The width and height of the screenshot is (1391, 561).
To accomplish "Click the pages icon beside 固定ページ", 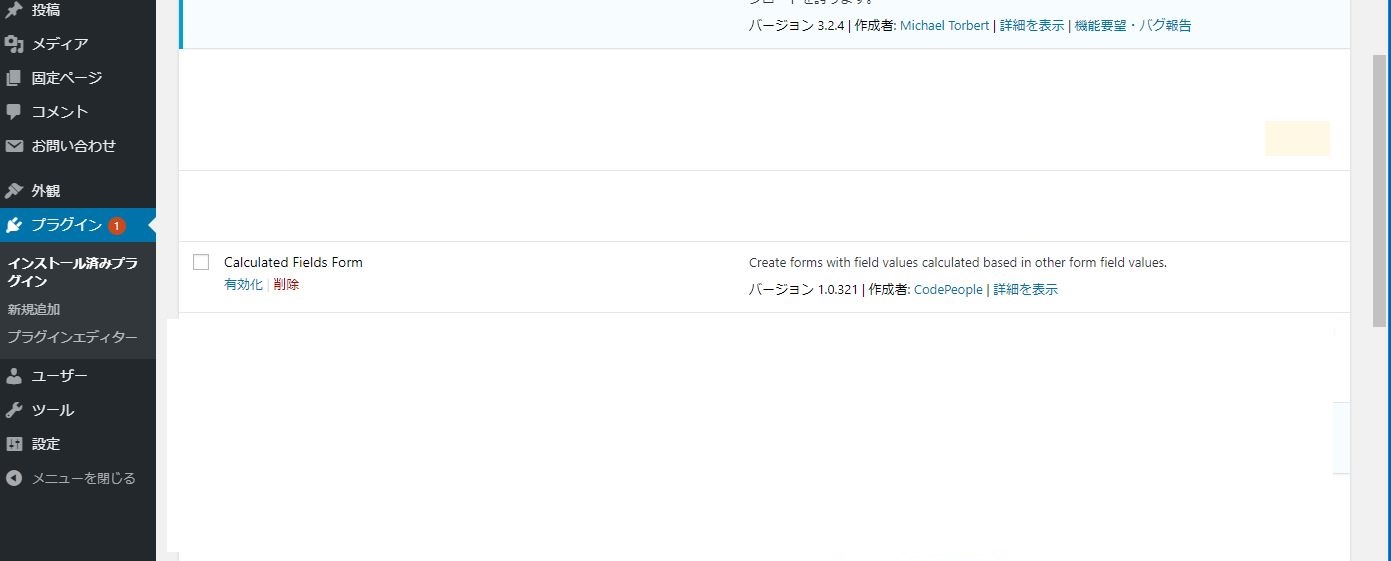I will pos(14,78).
